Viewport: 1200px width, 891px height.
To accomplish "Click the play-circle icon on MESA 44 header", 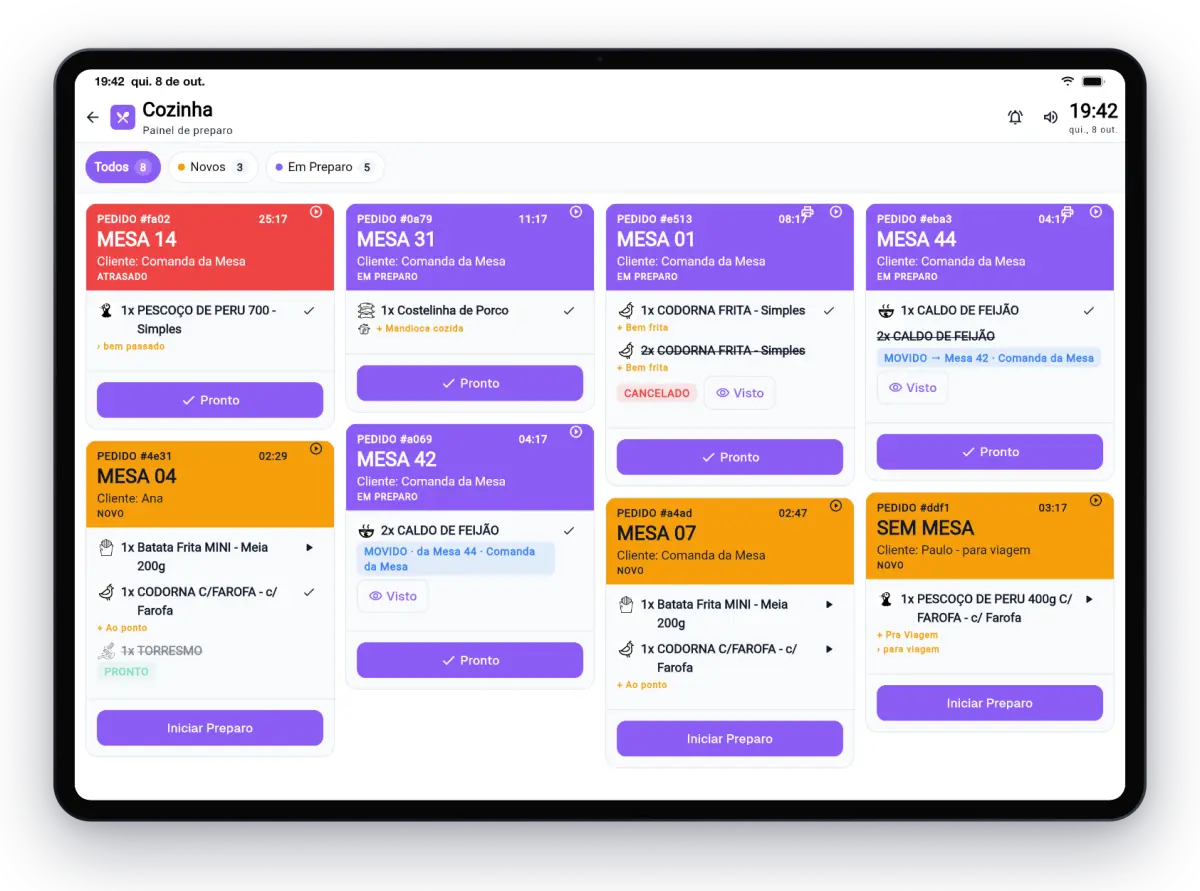I will (x=1096, y=212).
